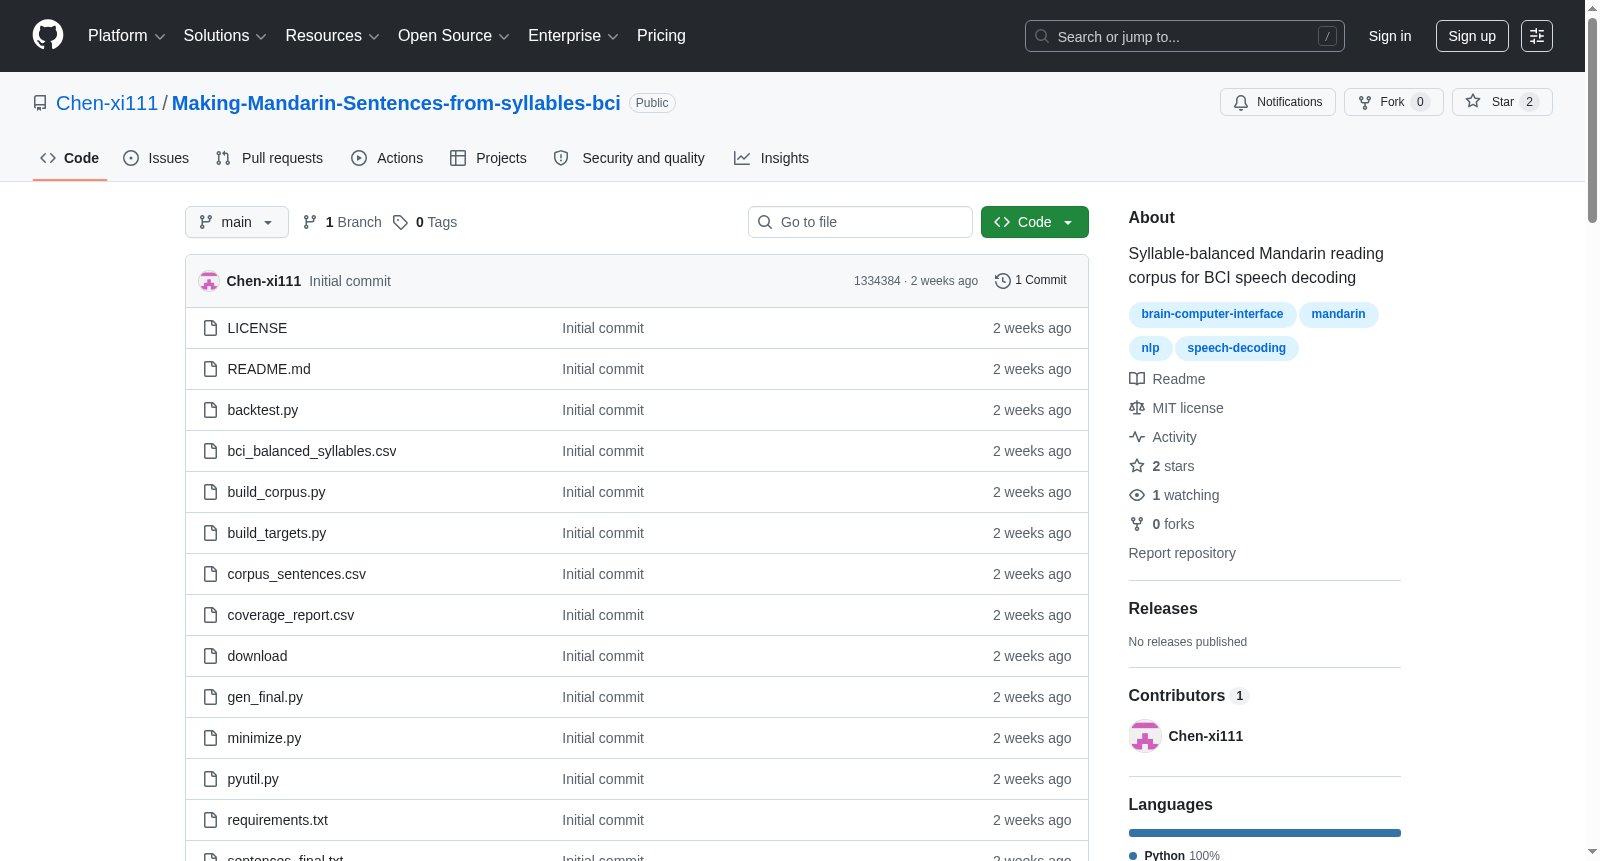1600x861 pixels.
Task: Click the Sign up button
Action: 1472,36
